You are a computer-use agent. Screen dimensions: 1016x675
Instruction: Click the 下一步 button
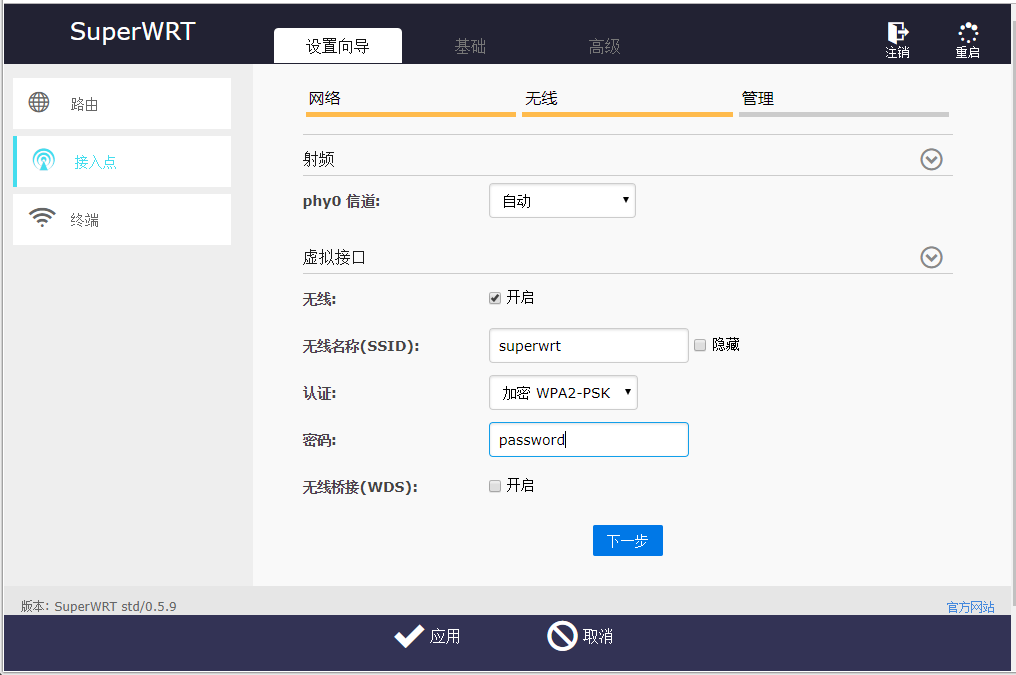[627, 540]
